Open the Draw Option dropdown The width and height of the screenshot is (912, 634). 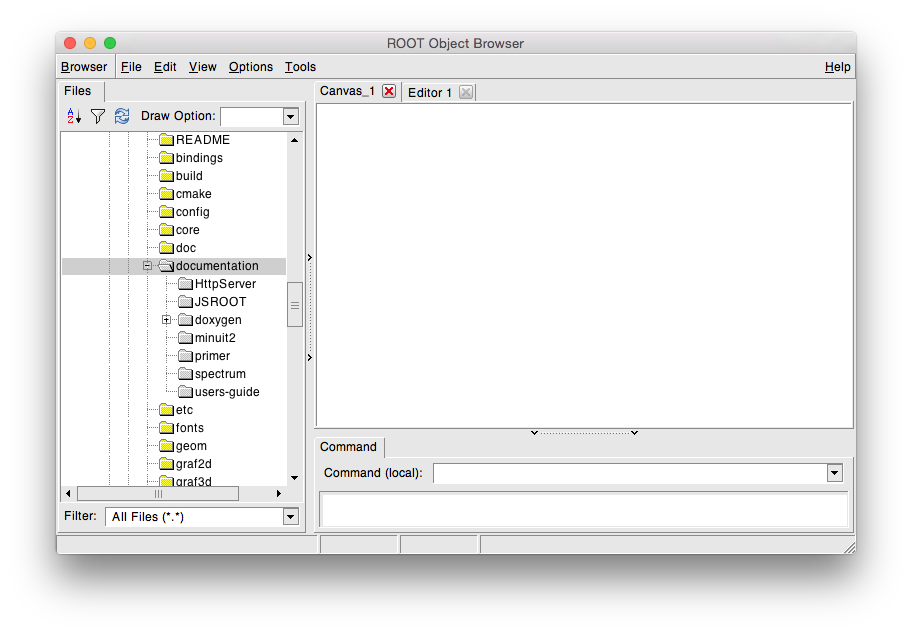[290, 117]
